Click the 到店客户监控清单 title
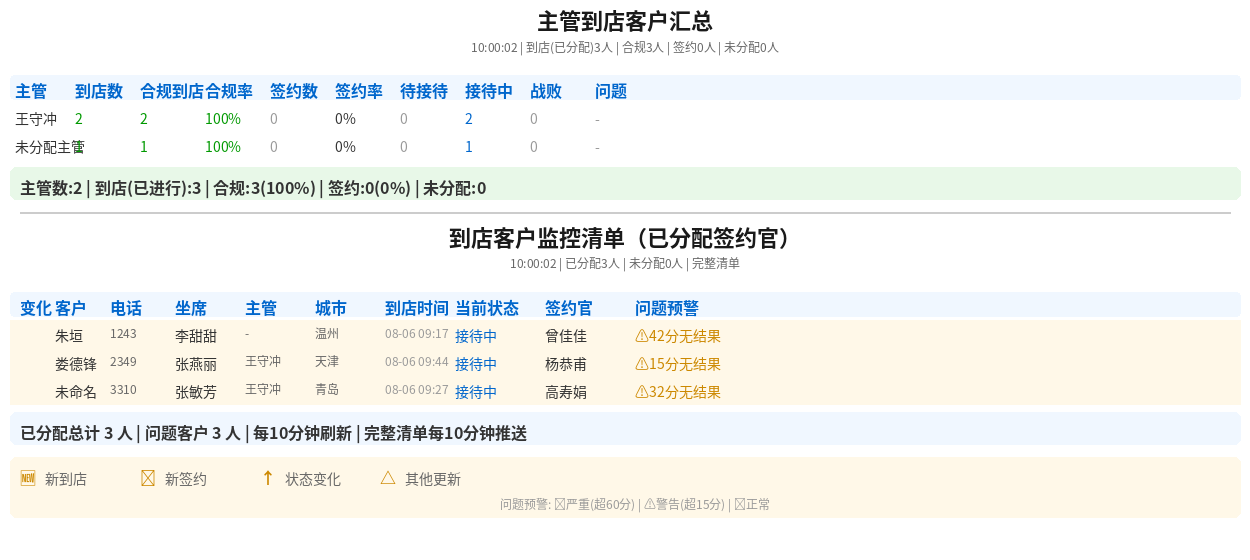This screenshot has height=560, width=1250. [625, 238]
